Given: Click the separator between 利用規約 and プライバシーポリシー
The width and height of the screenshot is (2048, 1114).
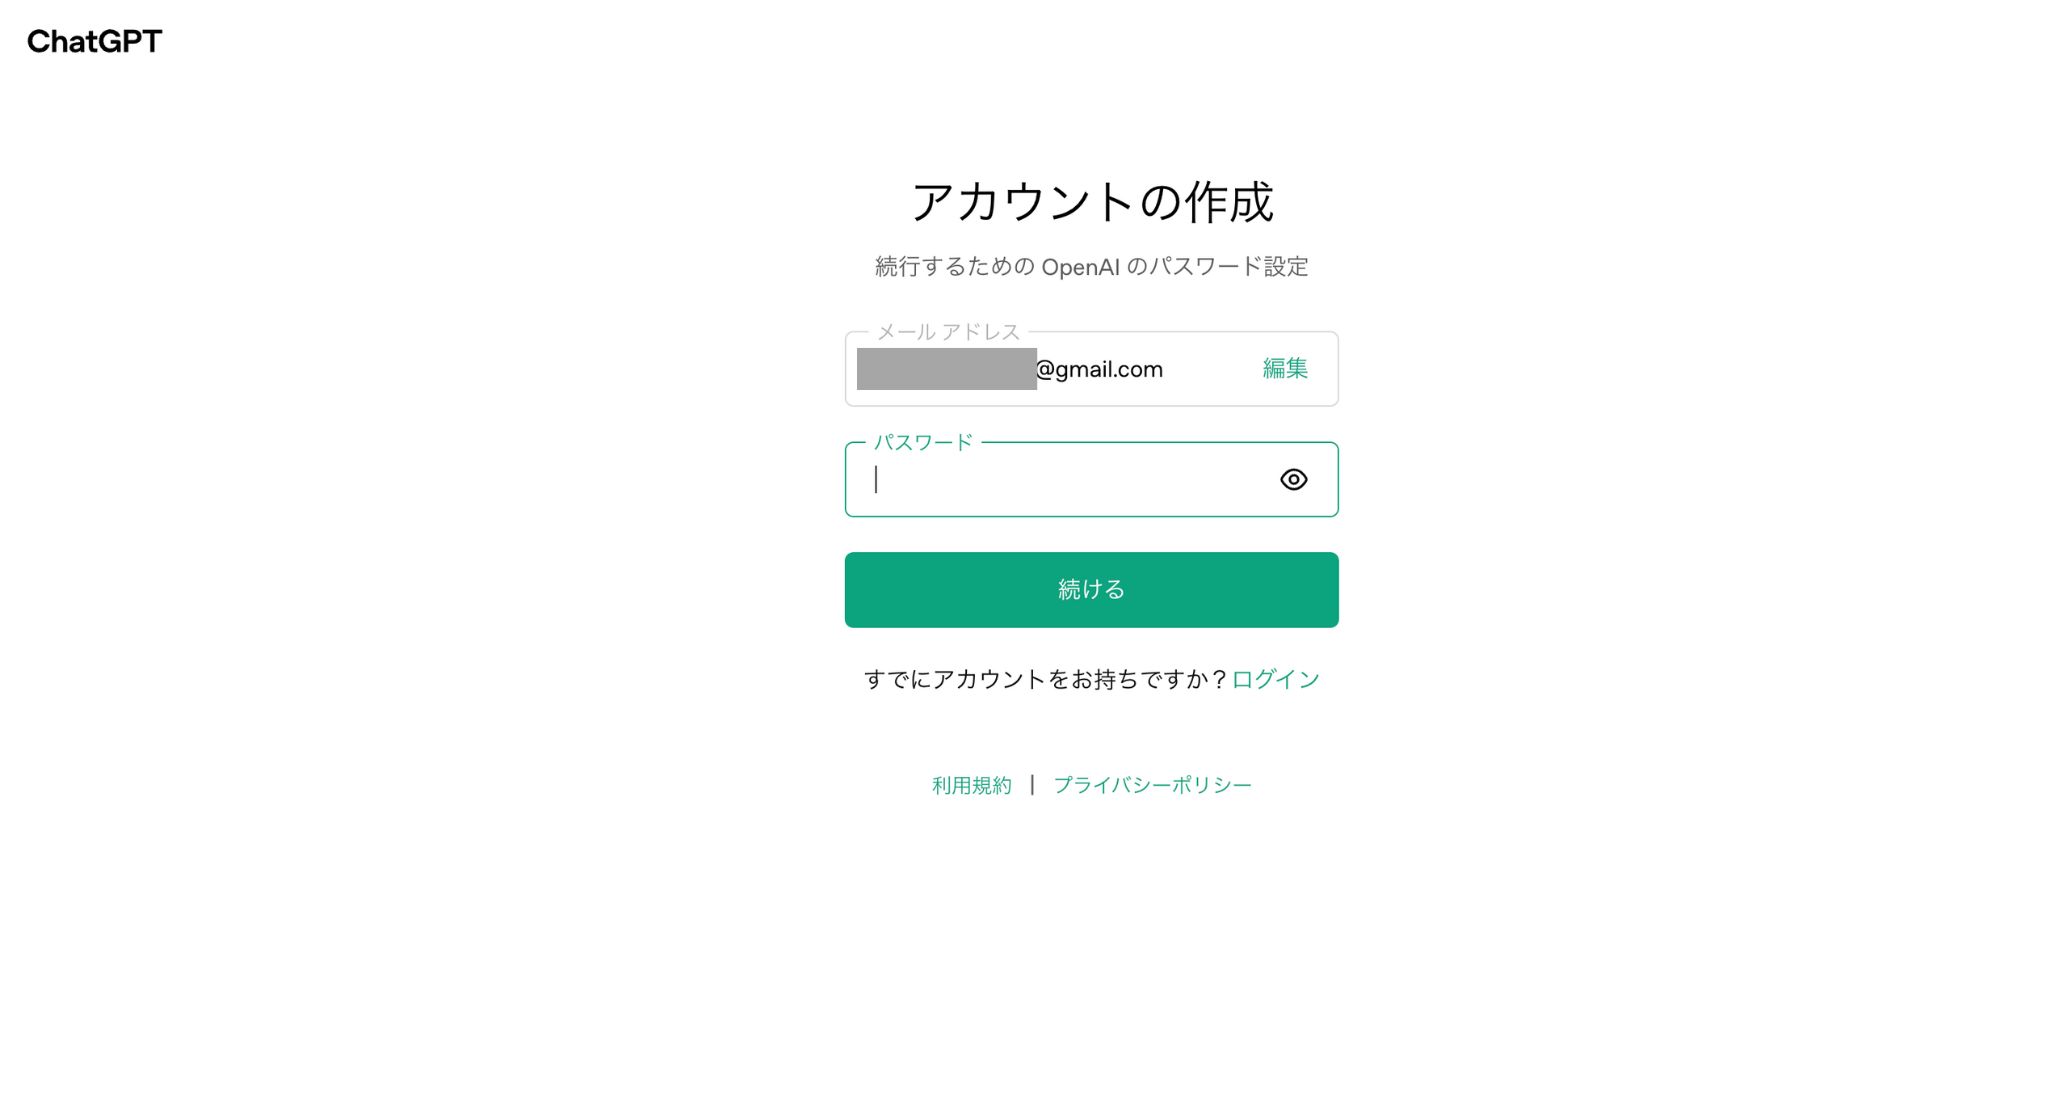Looking at the screenshot, I should (x=1032, y=785).
